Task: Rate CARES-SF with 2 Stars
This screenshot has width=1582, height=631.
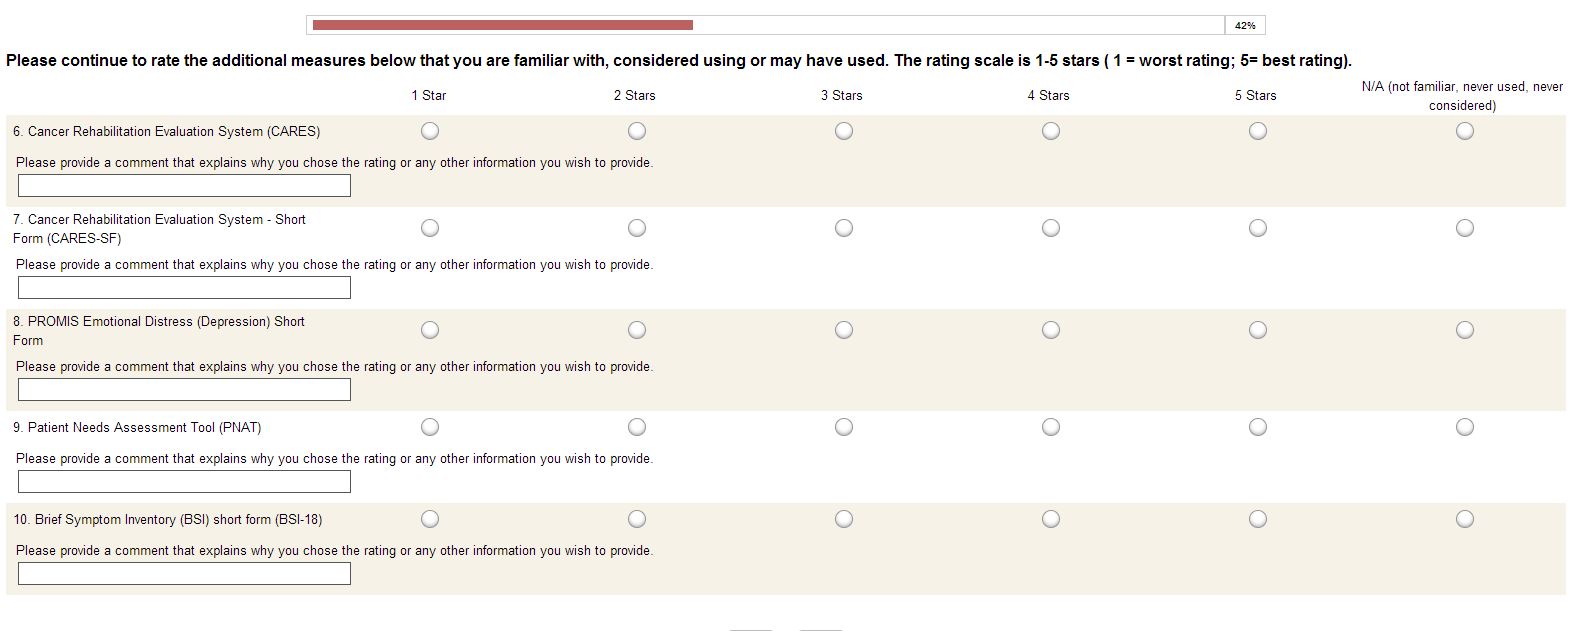Action: click(x=637, y=228)
